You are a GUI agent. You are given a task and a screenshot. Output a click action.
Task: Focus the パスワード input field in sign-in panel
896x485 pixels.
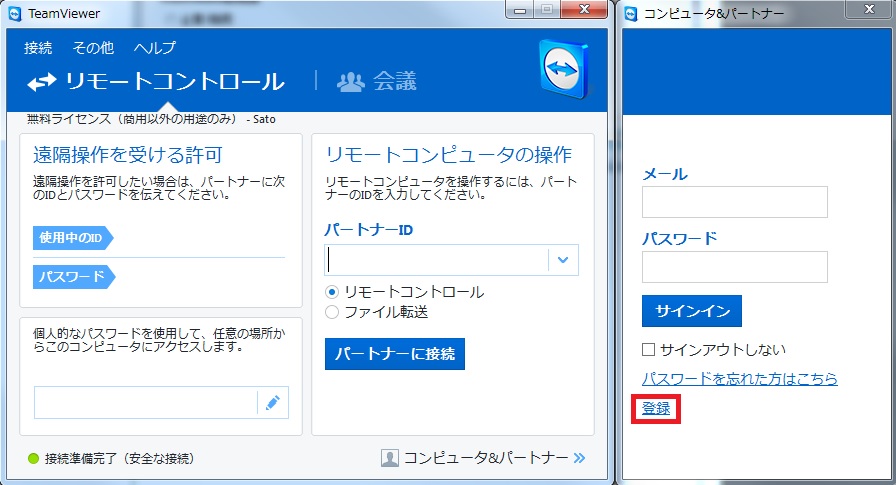click(x=734, y=267)
